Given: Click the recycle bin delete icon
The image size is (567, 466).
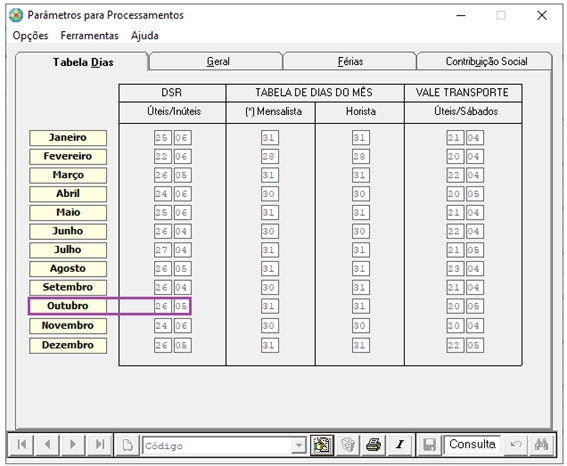Looking at the screenshot, I should (x=348, y=445).
